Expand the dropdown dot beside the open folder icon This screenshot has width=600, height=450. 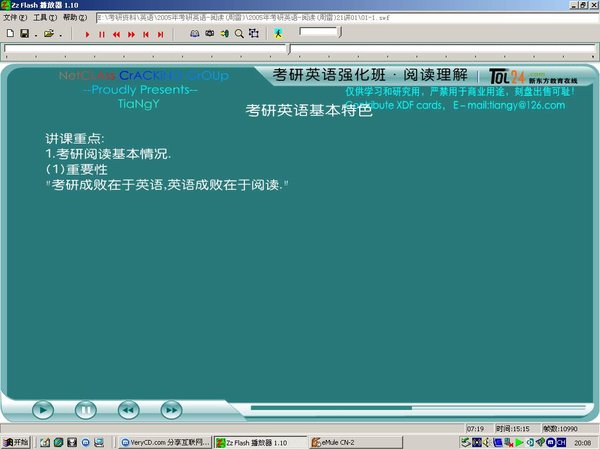click(61, 36)
